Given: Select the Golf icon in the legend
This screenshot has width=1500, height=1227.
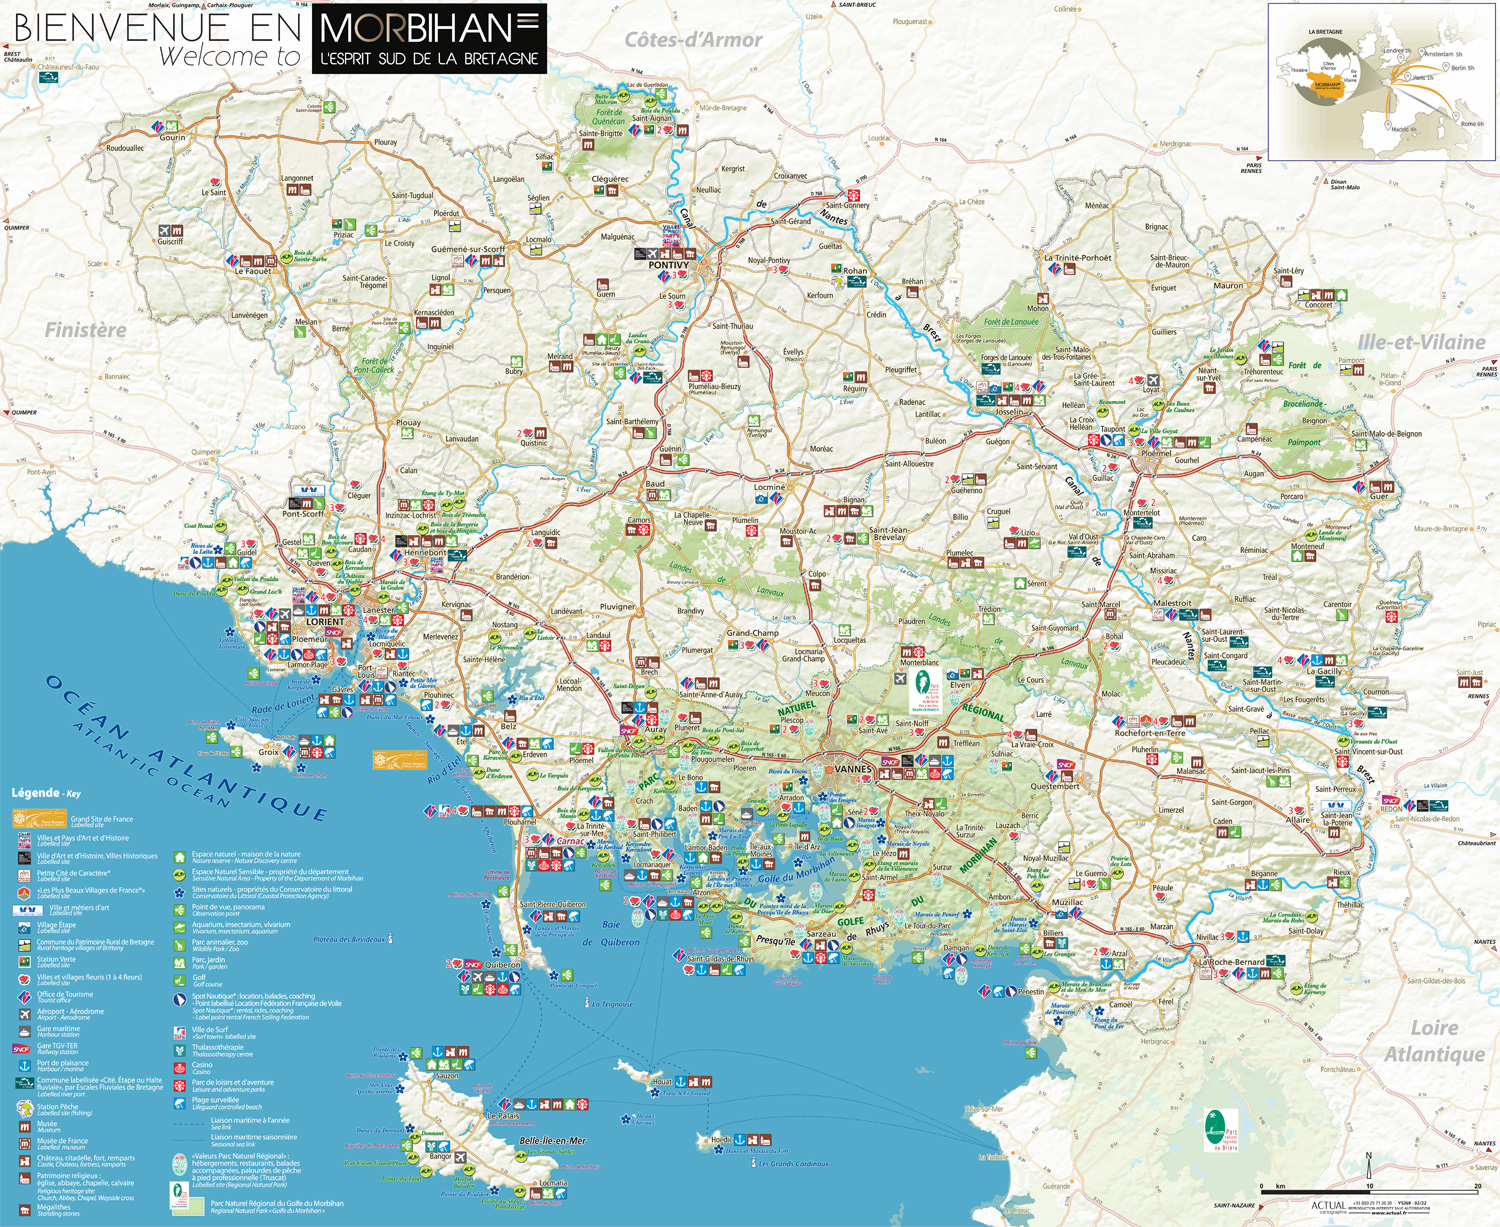Looking at the screenshot, I should click(180, 979).
